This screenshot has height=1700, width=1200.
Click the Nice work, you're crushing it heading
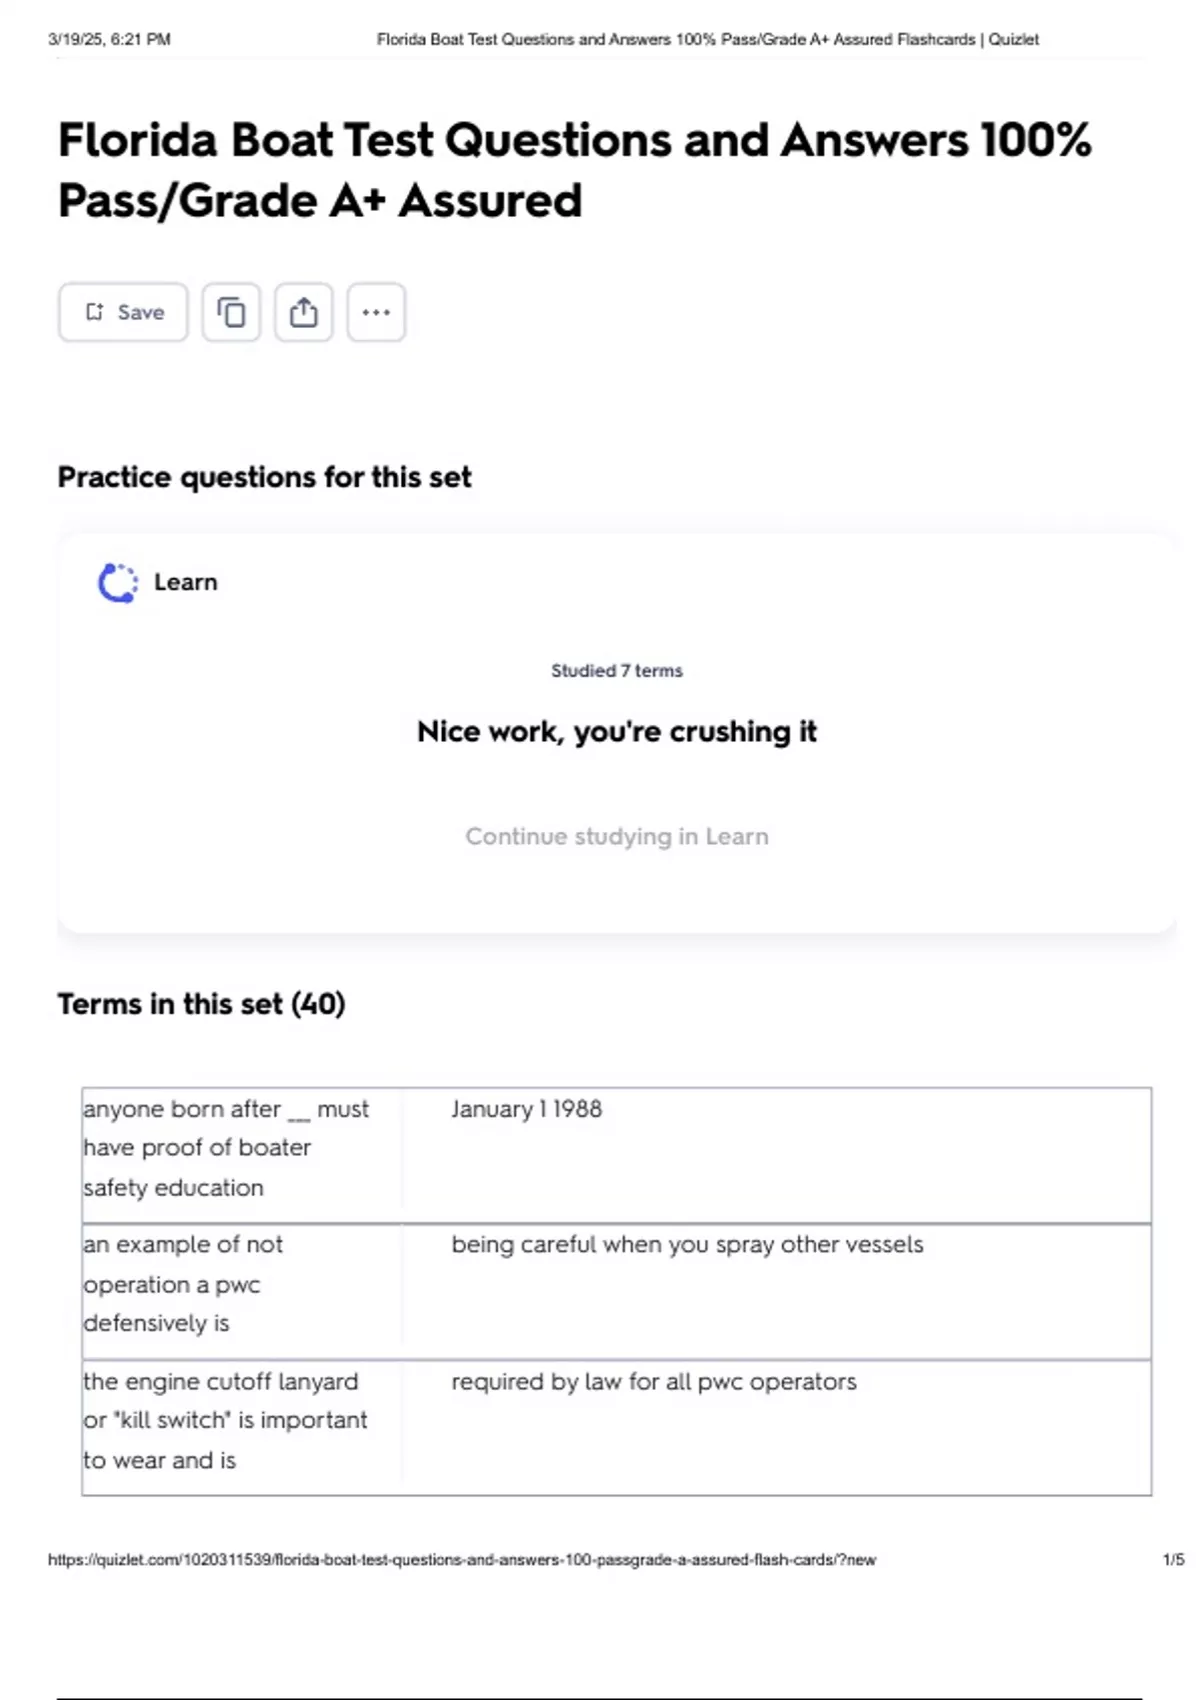point(616,732)
